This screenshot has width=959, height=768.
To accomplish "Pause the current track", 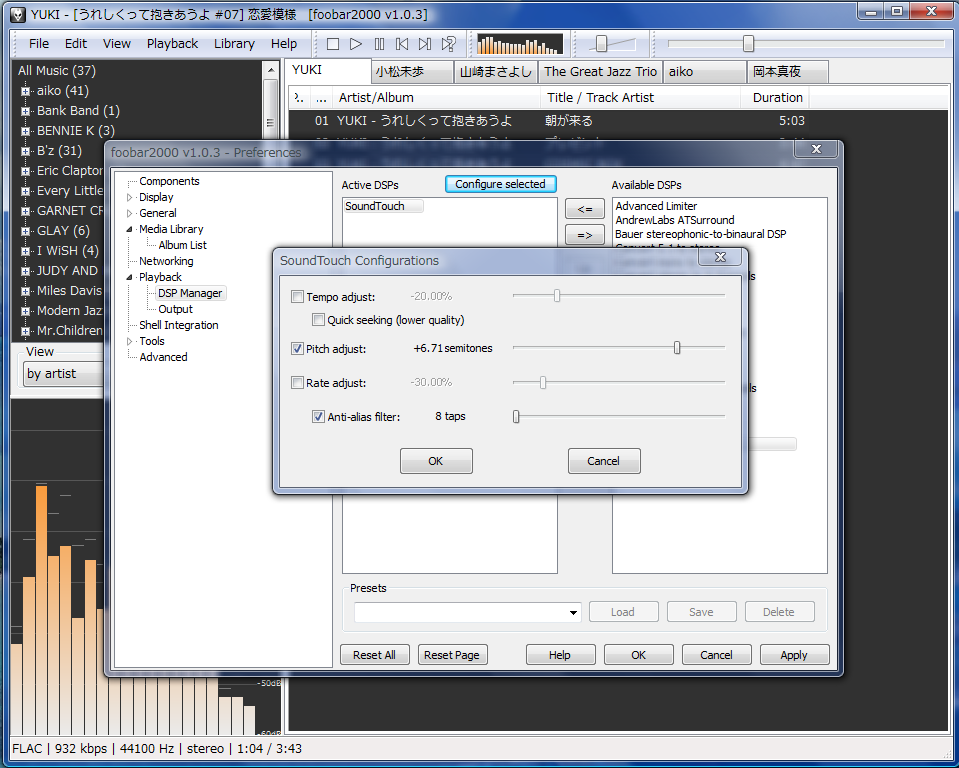I will pyautogui.click(x=379, y=44).
